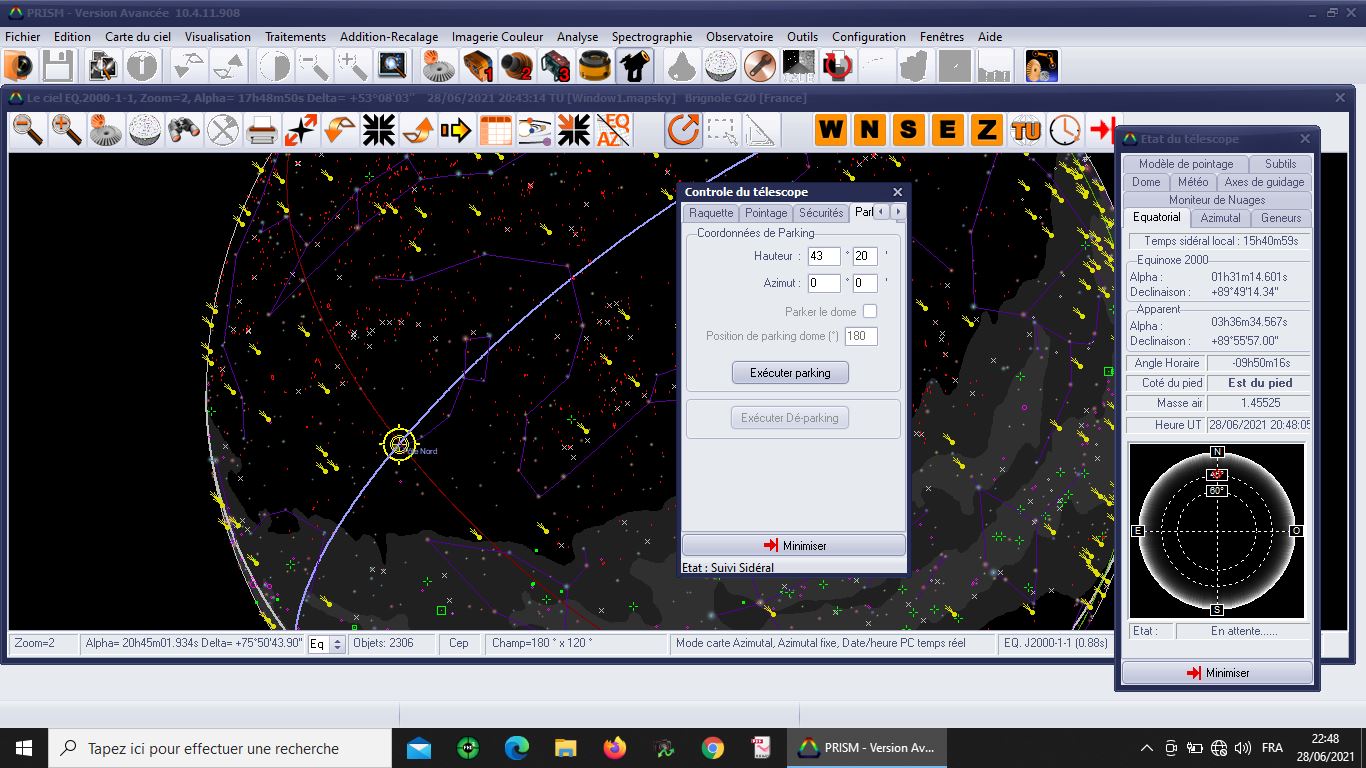1366x768 pixels.
Task: Click the telescope icon in main toolbar
Action: point(634,67)
